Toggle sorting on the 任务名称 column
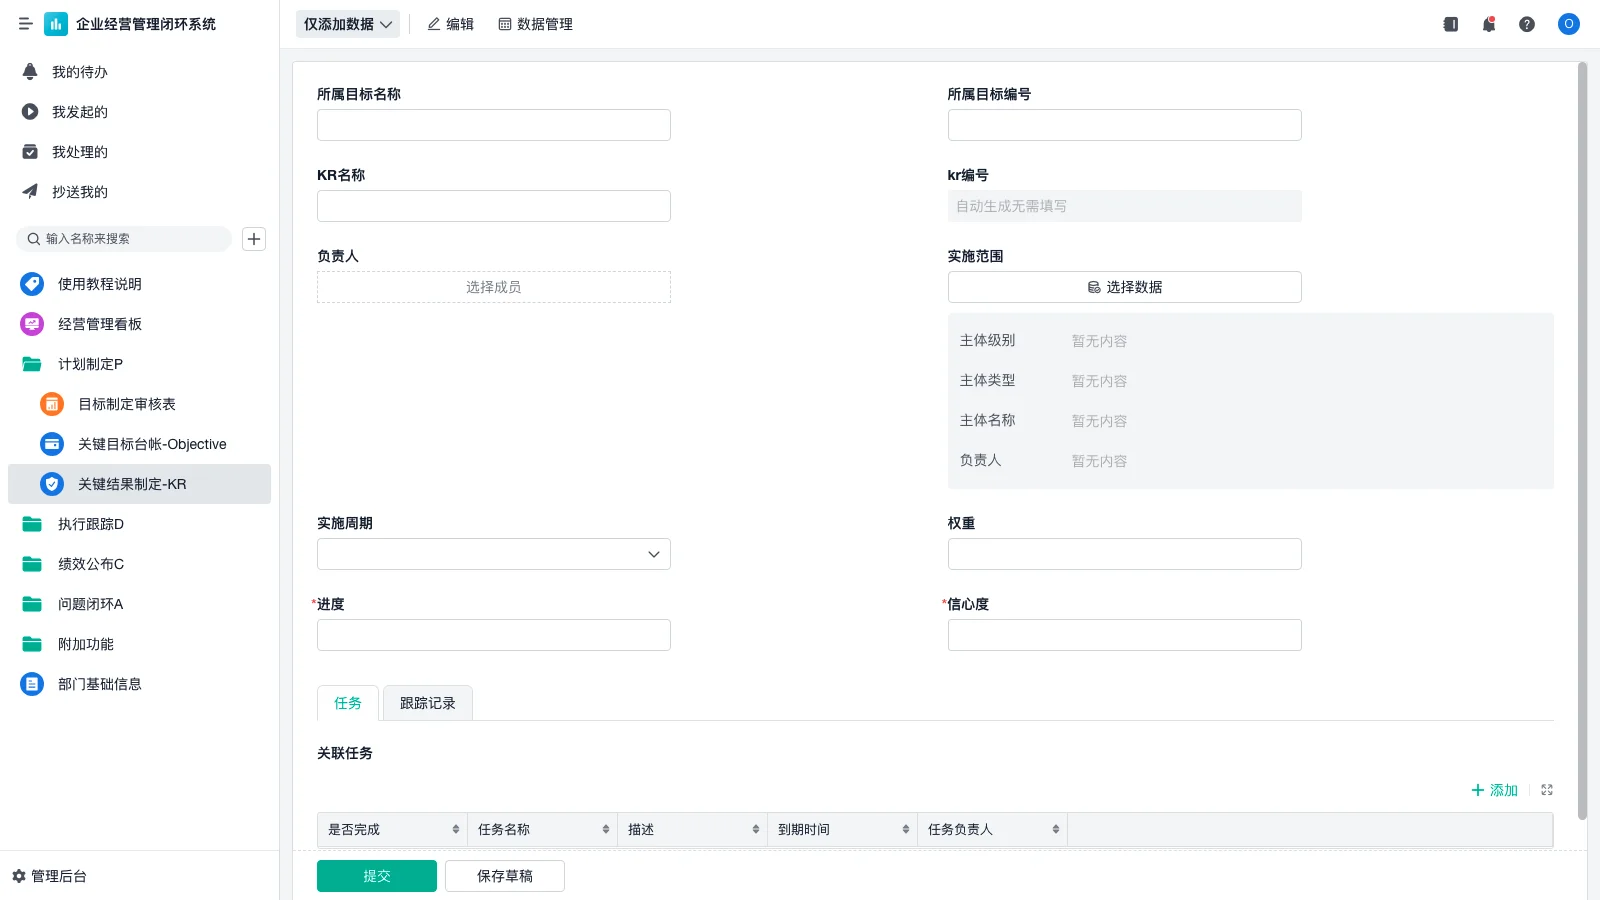This screenshot has width=1600, height=900. 604,829
